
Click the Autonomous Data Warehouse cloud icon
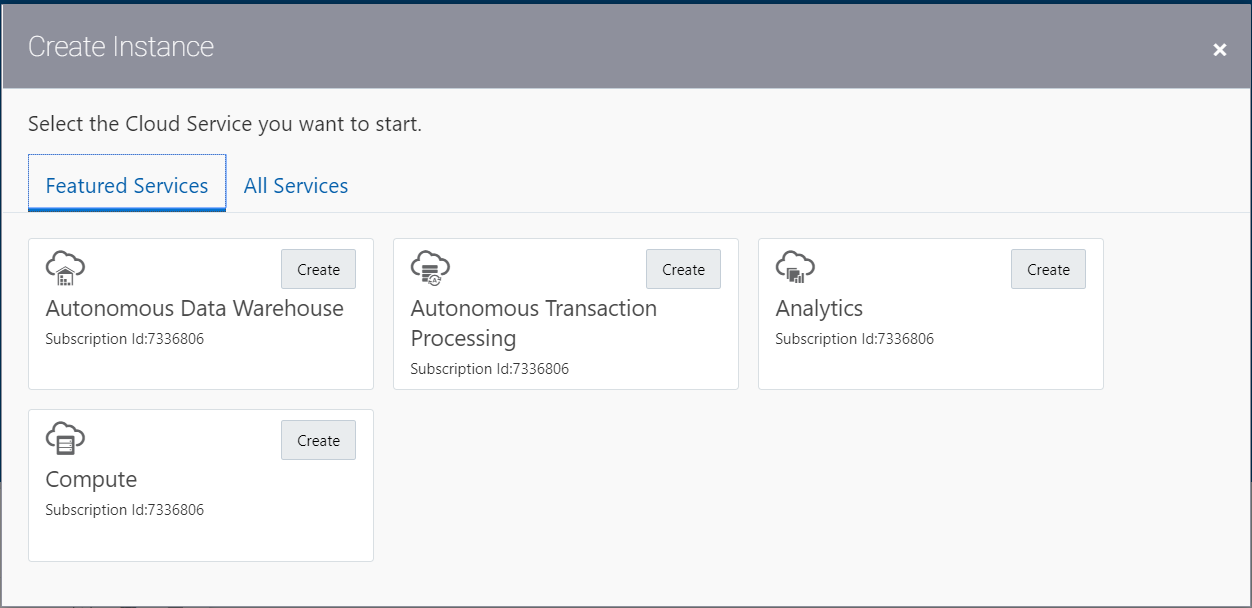coord(64,266)
